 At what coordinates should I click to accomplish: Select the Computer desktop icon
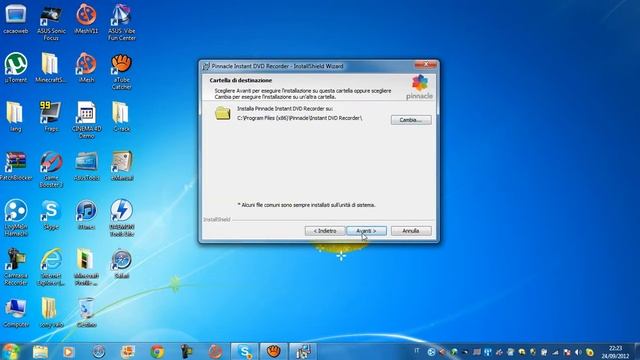[16, 313]
